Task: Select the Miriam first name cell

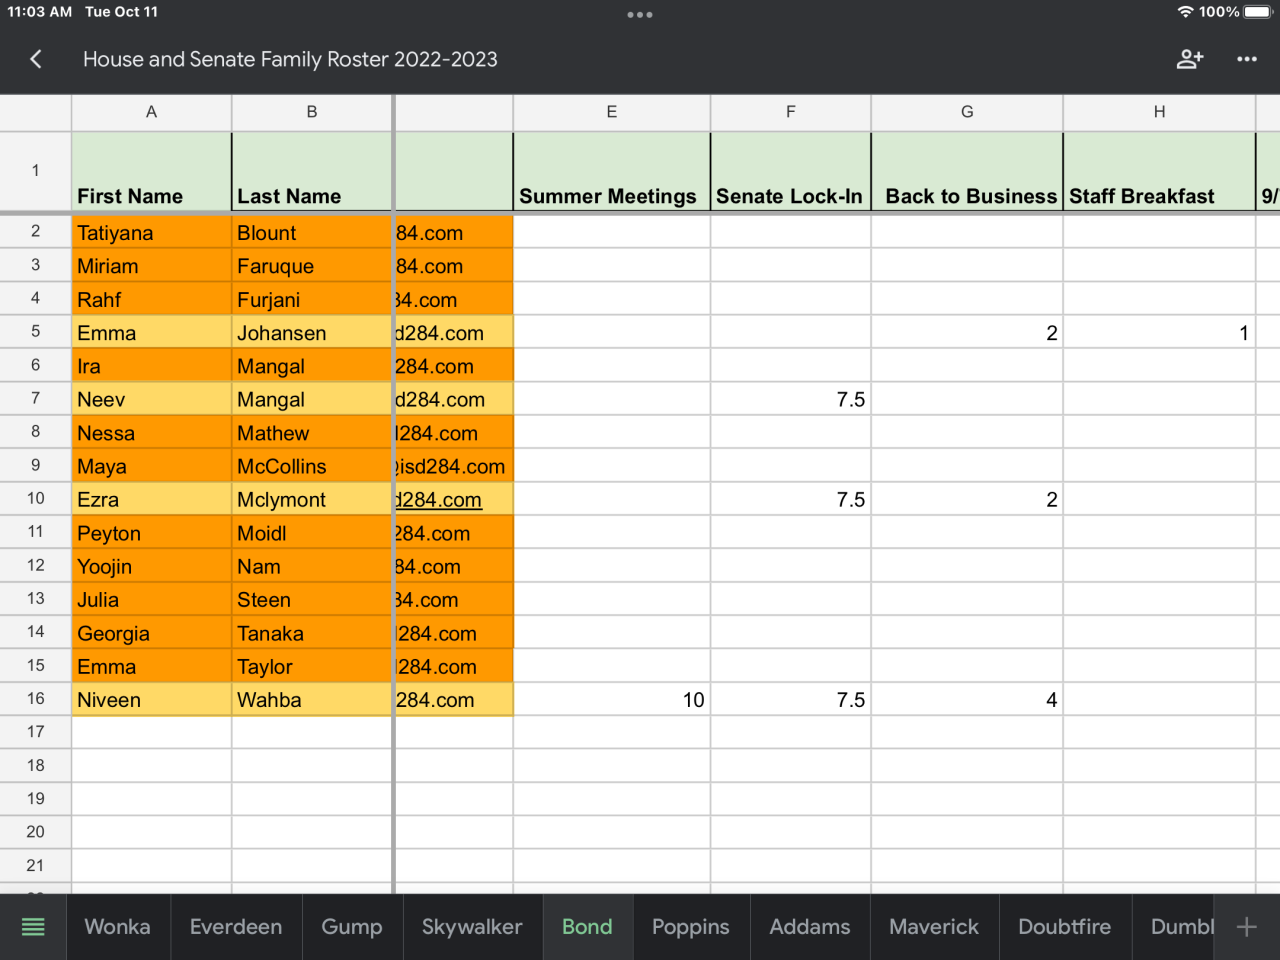Action: (151, 266)
